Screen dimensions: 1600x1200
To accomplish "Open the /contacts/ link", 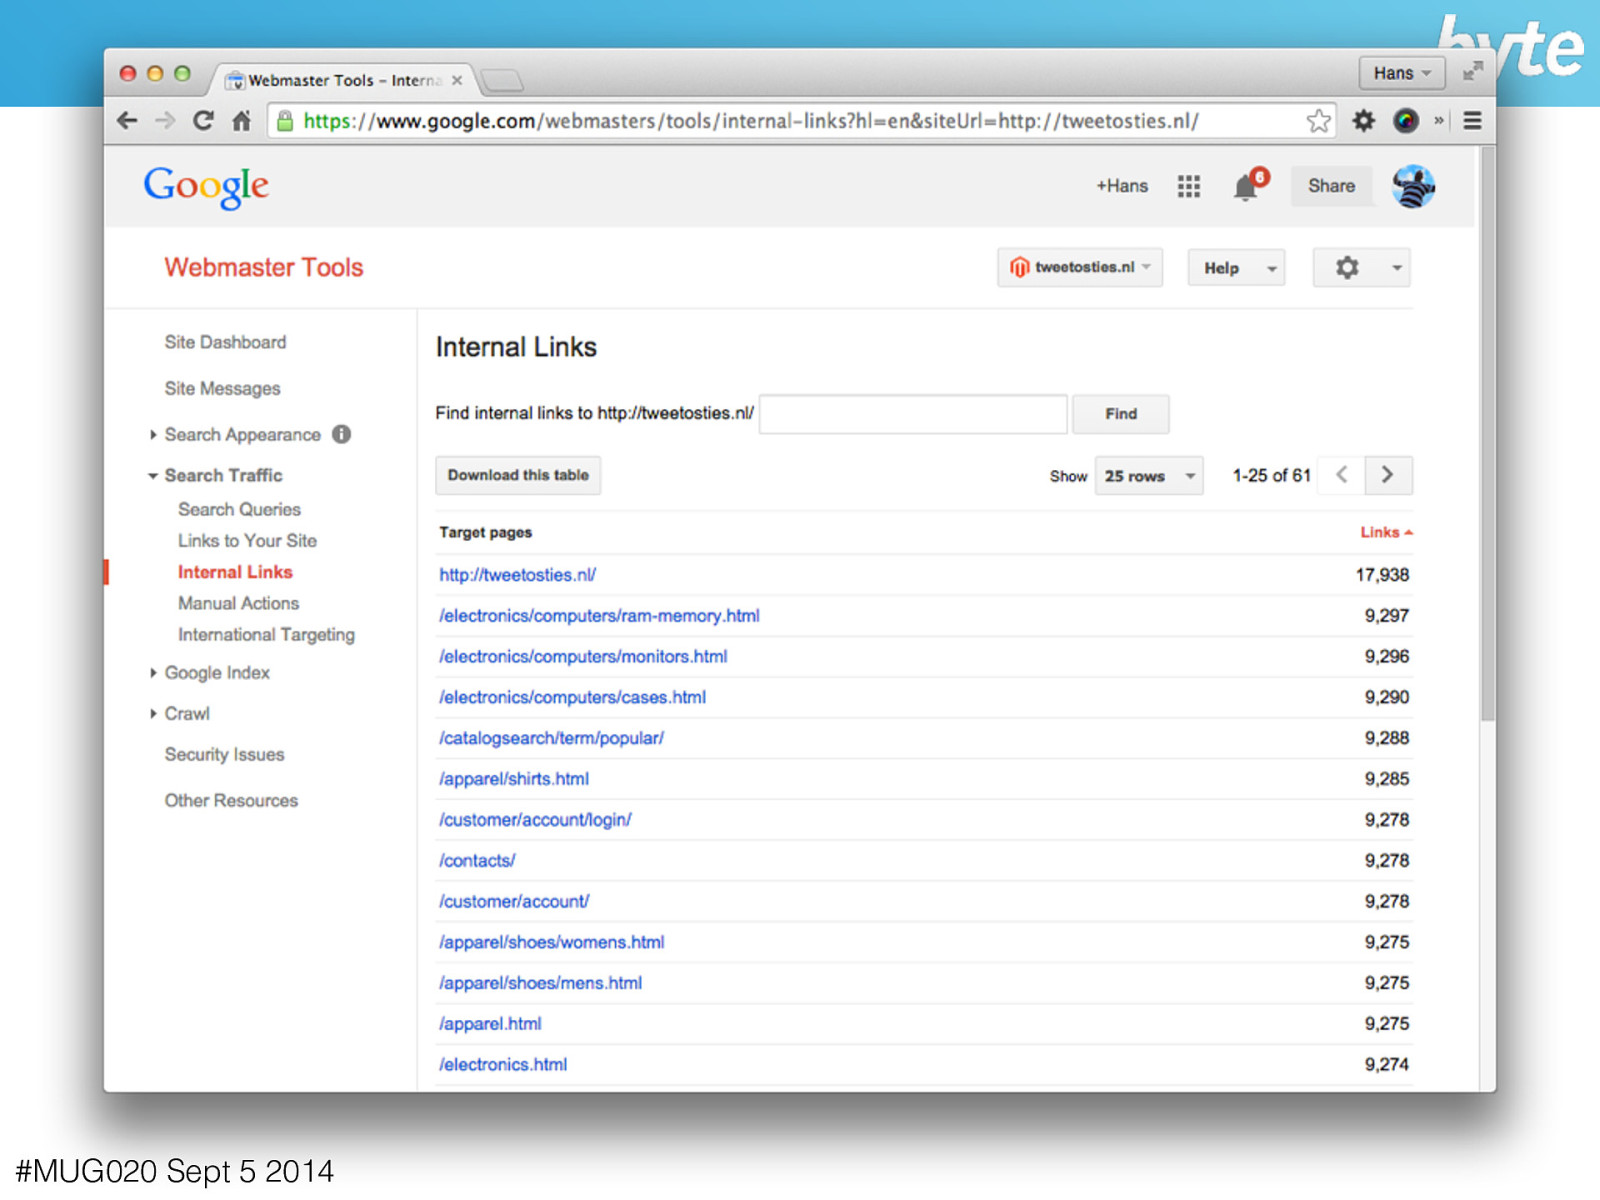I will (477, 861).
